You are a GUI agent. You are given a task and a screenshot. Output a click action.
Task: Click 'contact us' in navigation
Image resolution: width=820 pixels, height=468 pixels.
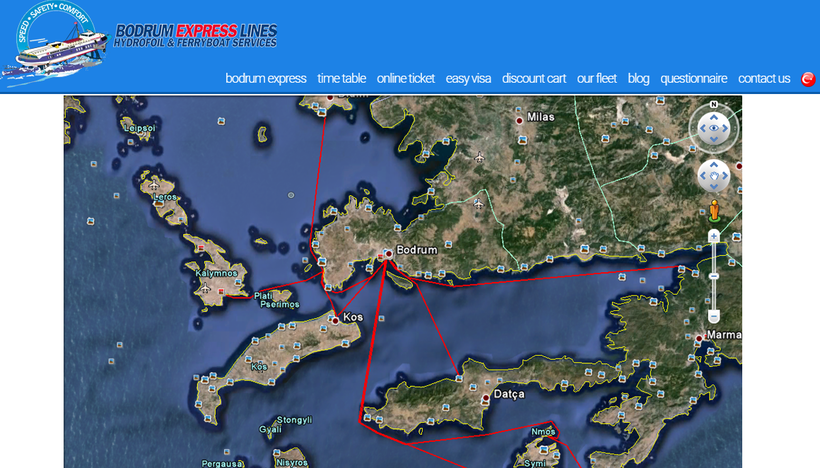(763, 79)
